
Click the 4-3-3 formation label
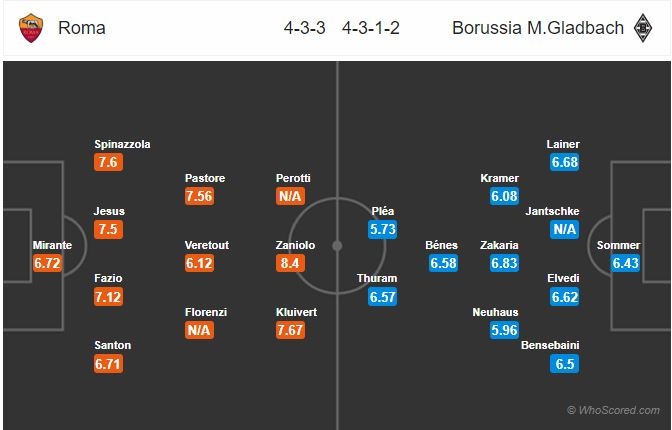click(x=304, y=28)
